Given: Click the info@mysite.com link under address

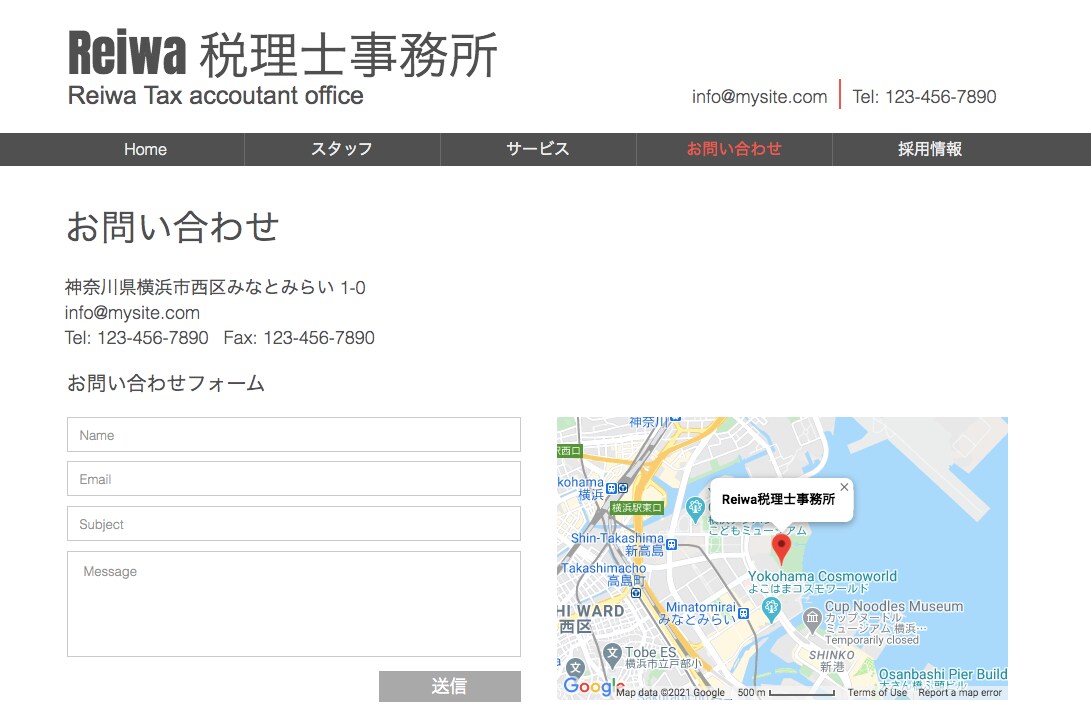Looking at the screenshot, I should coord(132,313).
